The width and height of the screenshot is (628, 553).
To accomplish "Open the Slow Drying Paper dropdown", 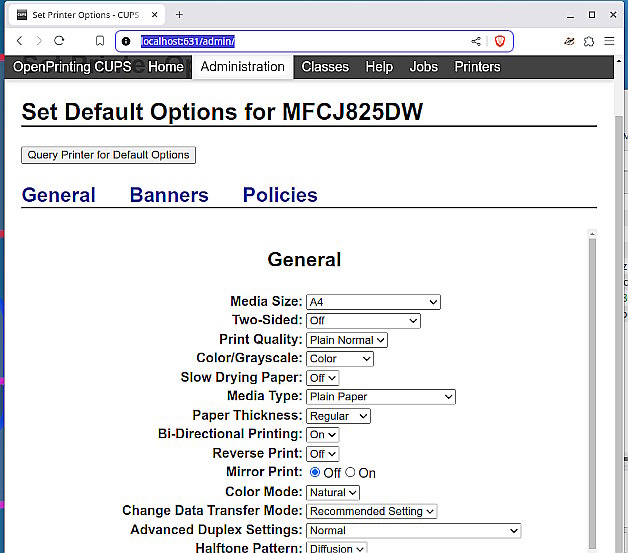I will coord(322,378).
